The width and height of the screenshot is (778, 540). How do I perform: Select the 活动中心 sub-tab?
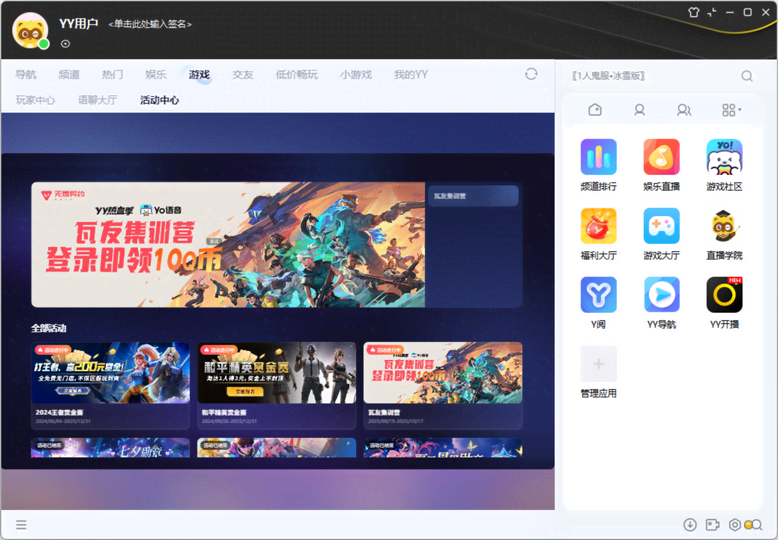pyautogui.click(x=159, y=100)
